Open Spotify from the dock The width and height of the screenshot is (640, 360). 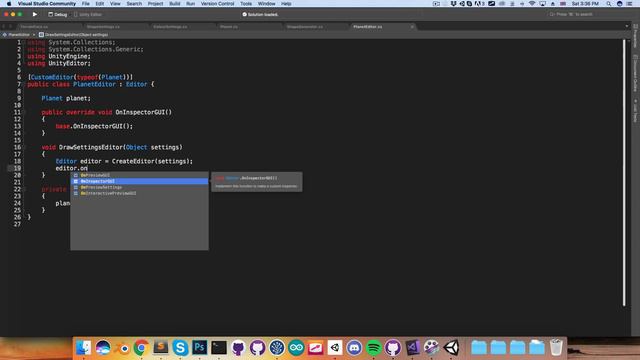pyautogui.click(x=373, y=348)
